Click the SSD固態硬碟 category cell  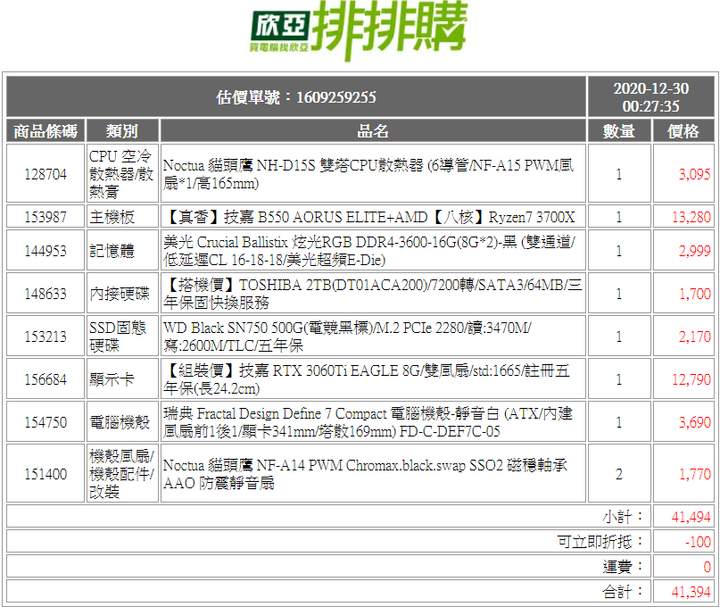[x=122, y=336]
